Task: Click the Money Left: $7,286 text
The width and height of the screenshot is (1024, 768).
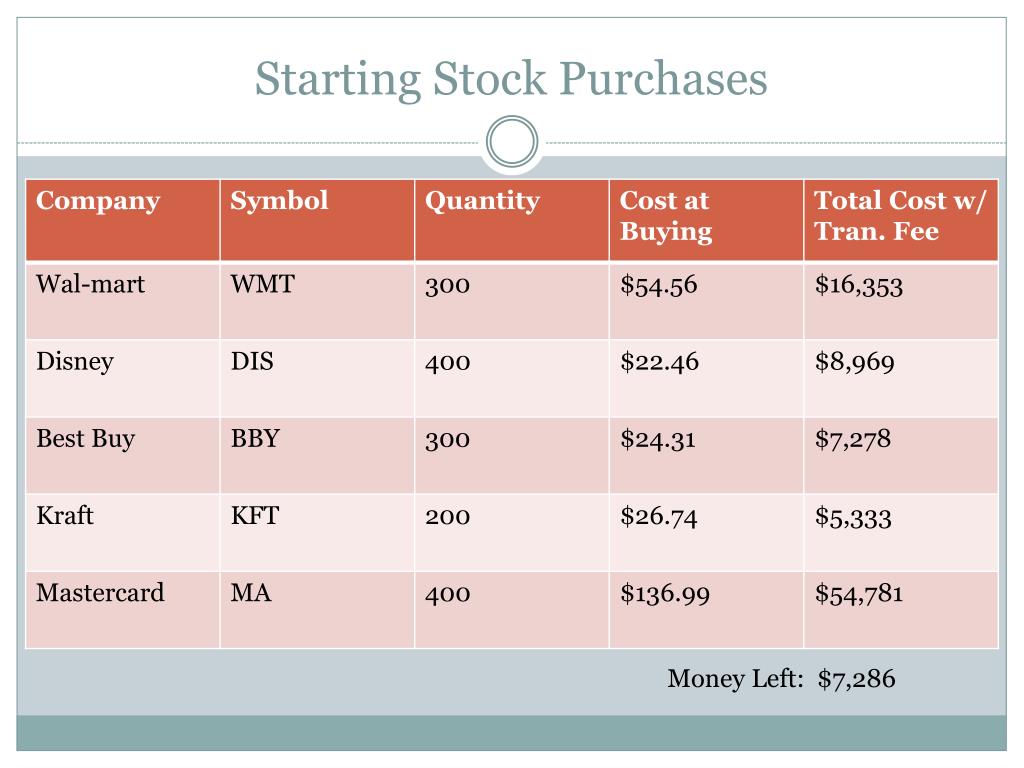Action: pos(781,679)
